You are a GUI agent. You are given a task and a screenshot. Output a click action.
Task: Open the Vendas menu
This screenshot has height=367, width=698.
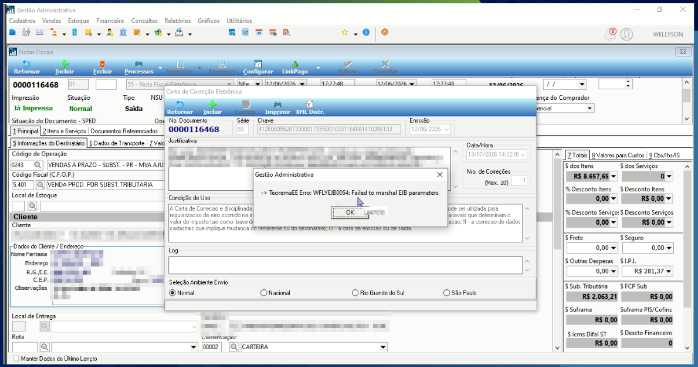coord(51,20)
